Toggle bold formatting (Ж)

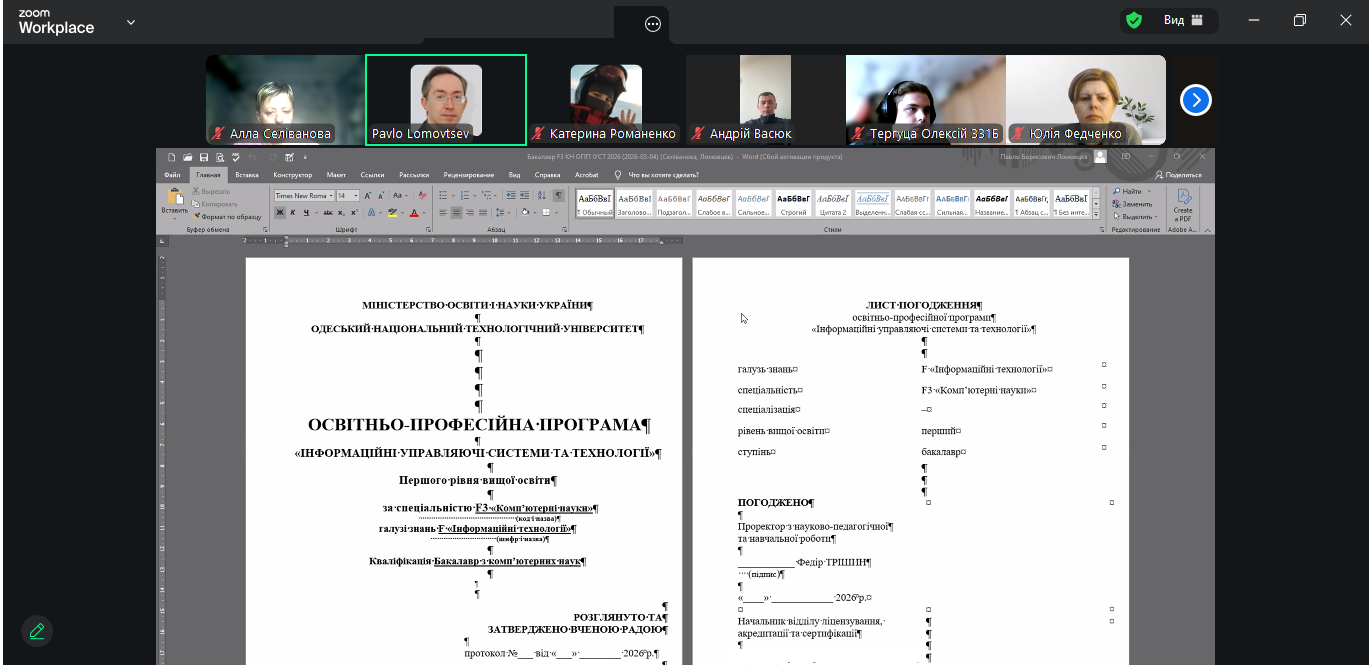point(280,213)
